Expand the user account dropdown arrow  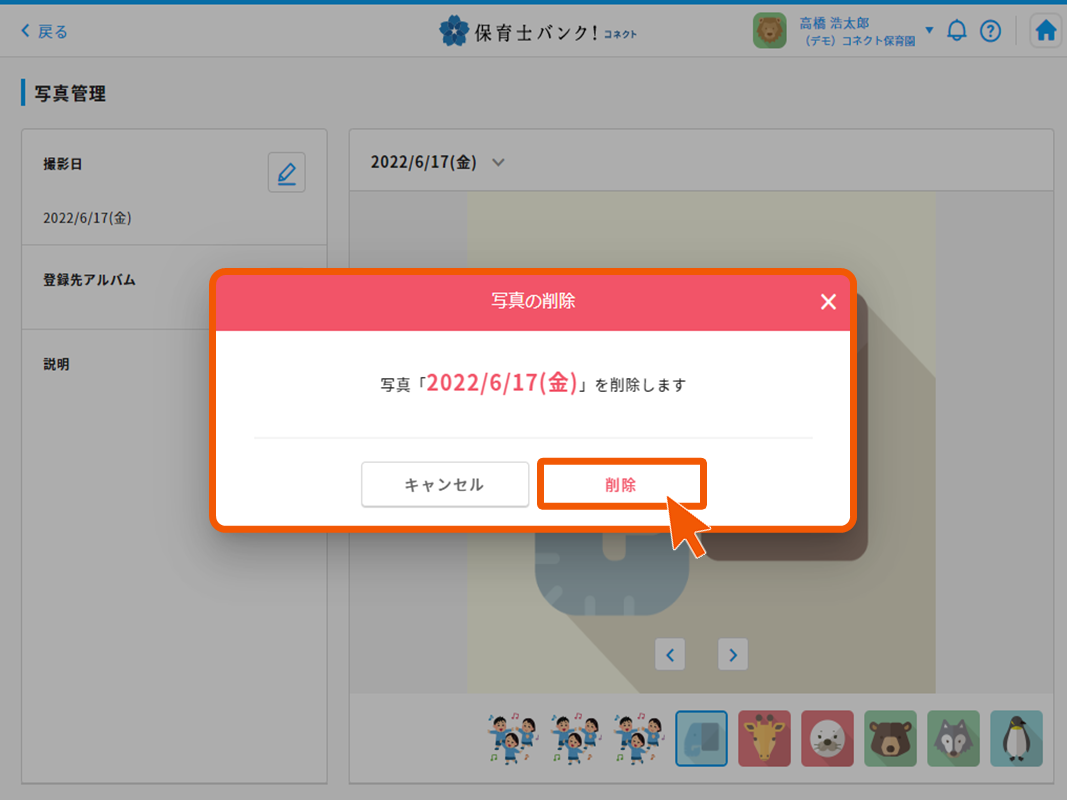point(929,31)
